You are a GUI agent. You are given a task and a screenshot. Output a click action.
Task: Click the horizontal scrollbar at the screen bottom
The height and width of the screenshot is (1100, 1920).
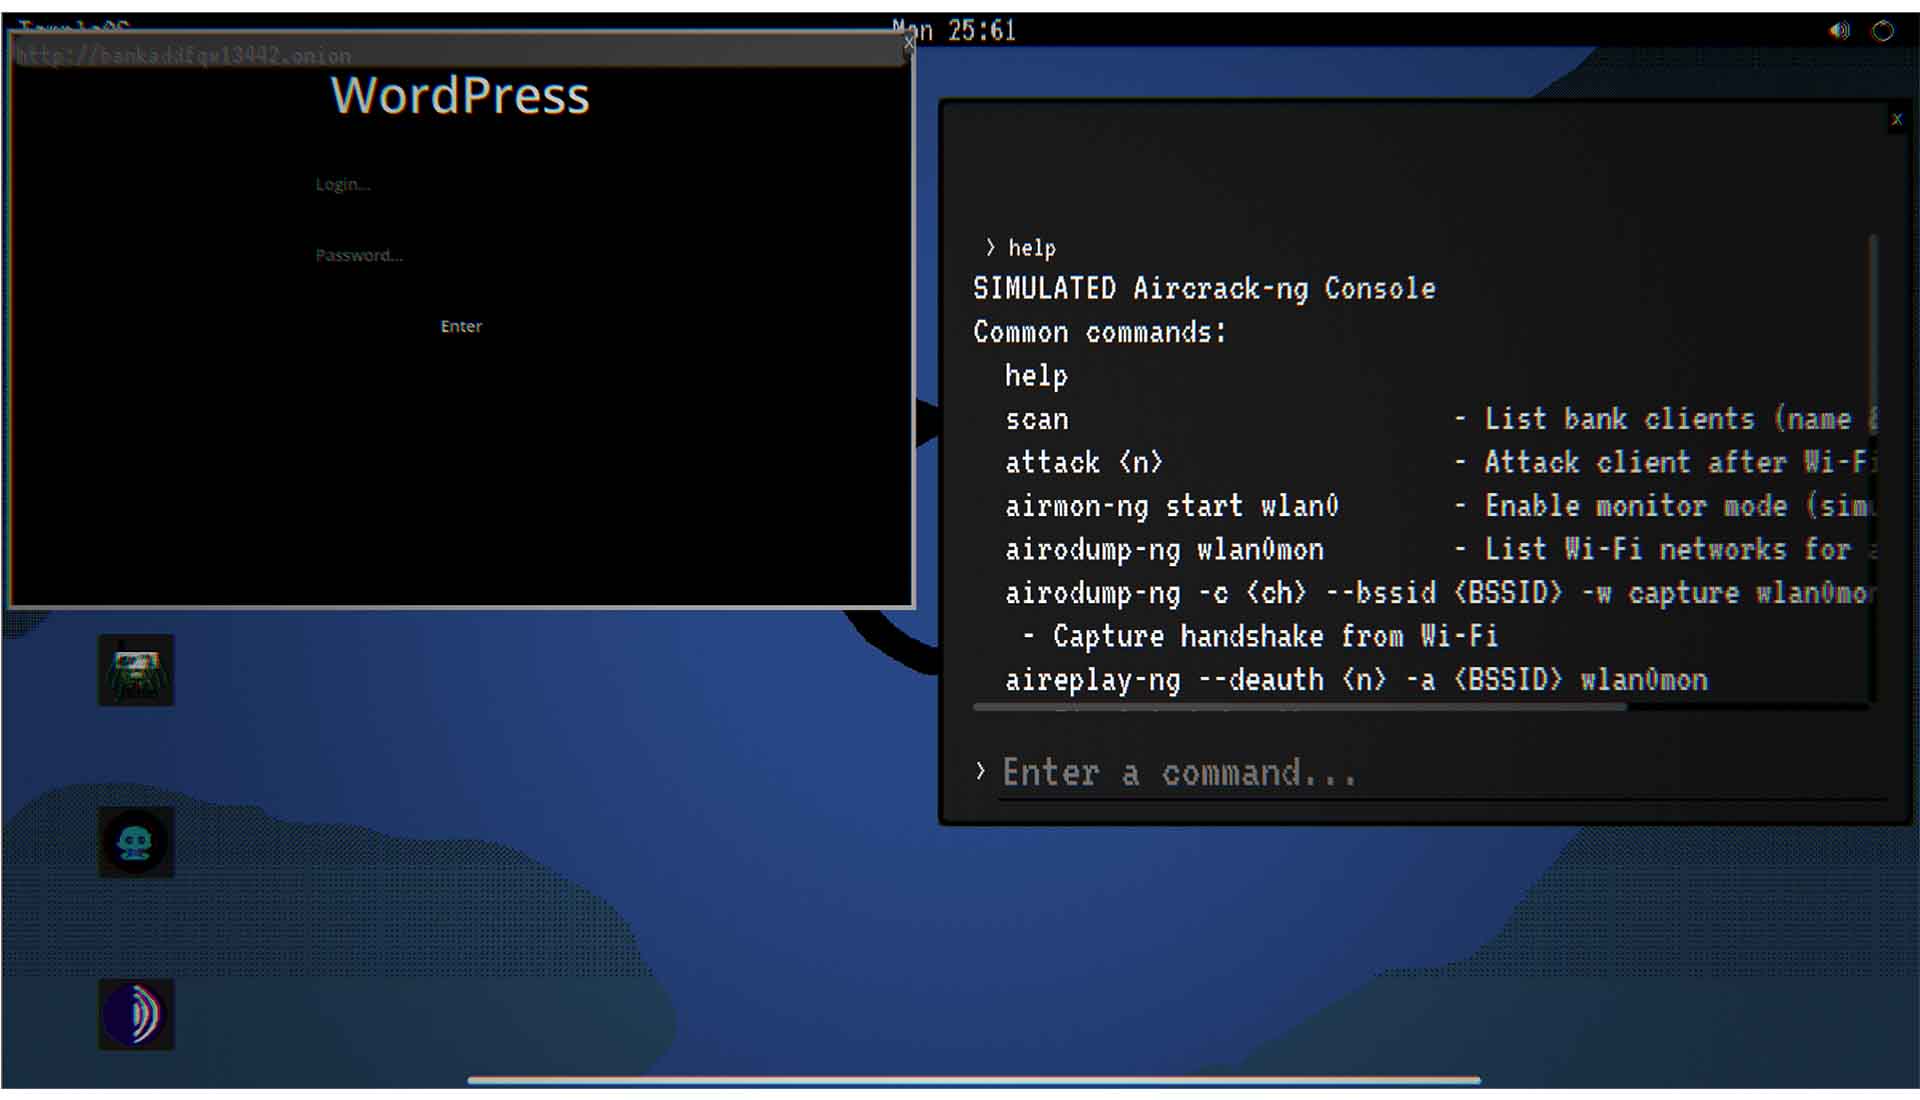pos(973,1080)
